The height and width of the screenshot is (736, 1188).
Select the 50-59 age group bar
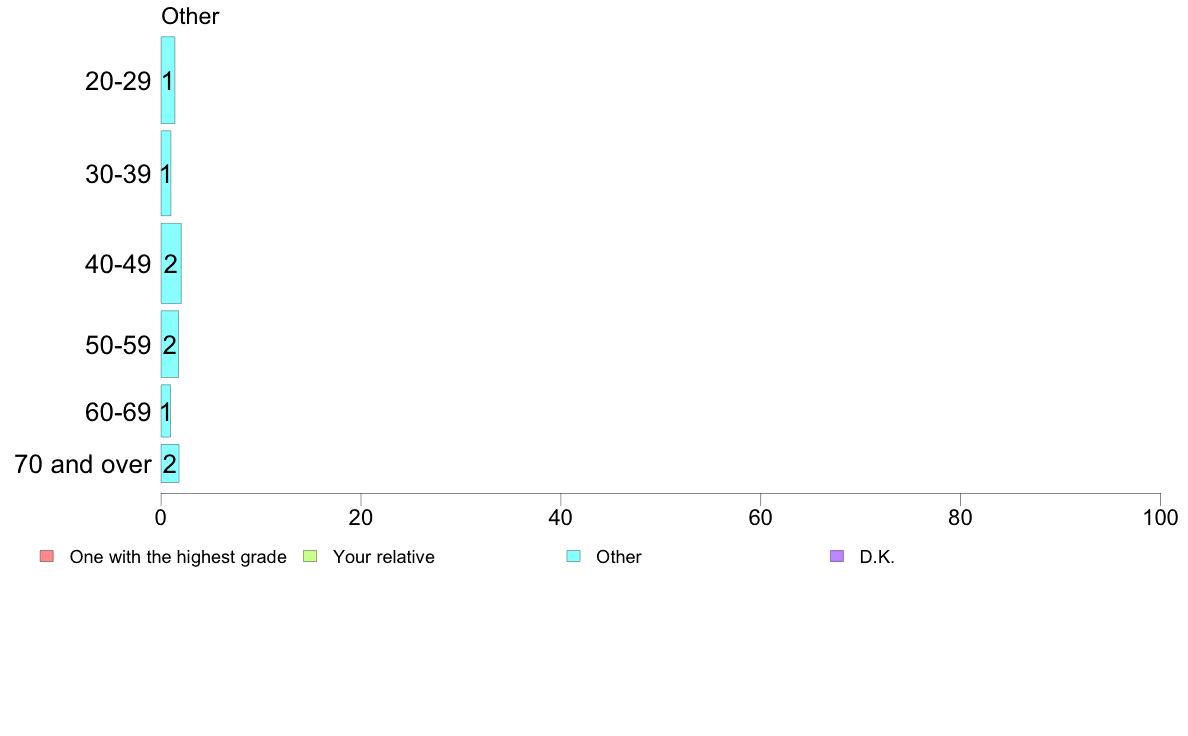coord(170,344)
